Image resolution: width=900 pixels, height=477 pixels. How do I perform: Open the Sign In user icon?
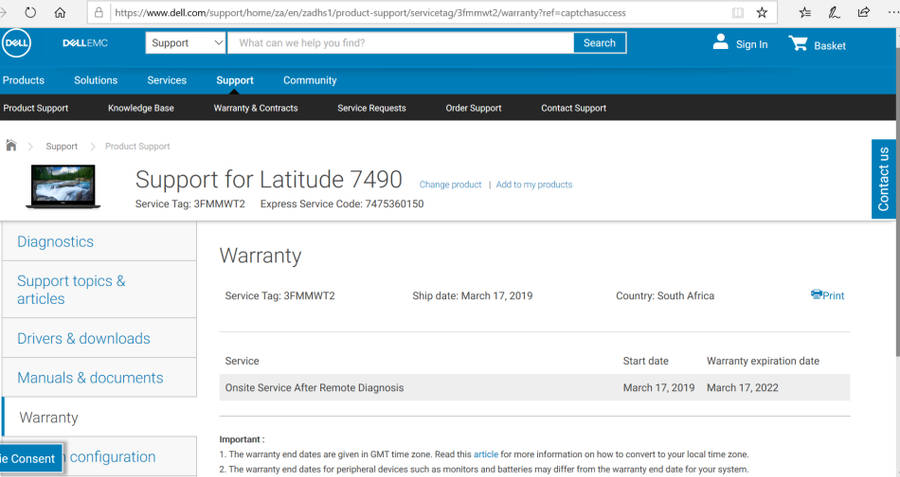pos(721,42)
